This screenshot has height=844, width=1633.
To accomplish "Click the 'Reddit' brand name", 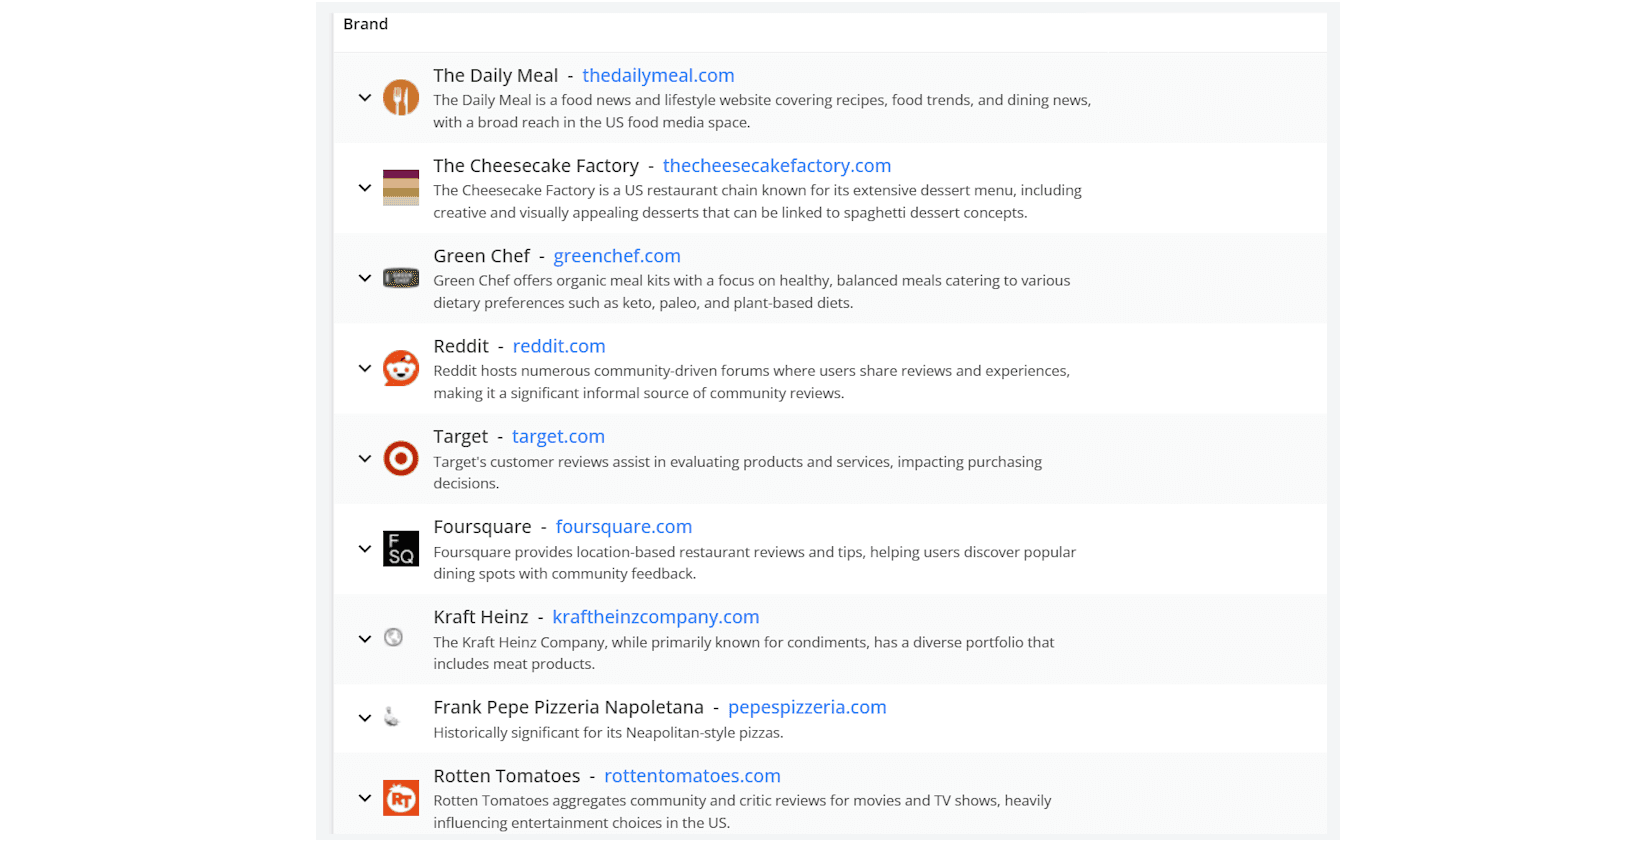I will tap(461, 346).
